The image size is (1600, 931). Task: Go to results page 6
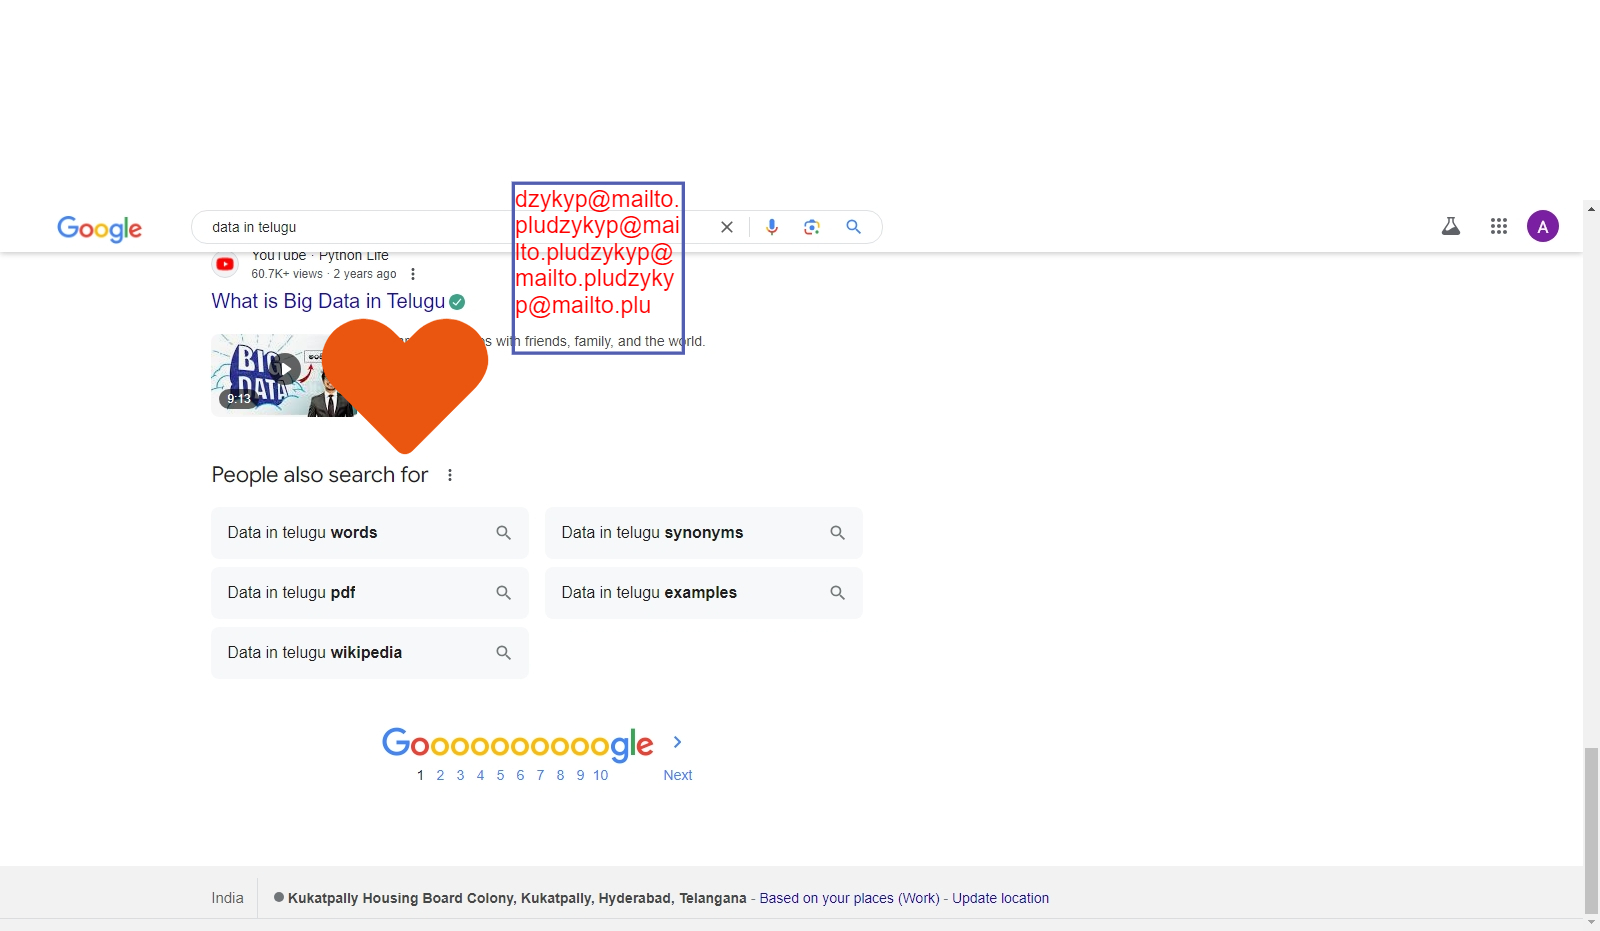520,775
